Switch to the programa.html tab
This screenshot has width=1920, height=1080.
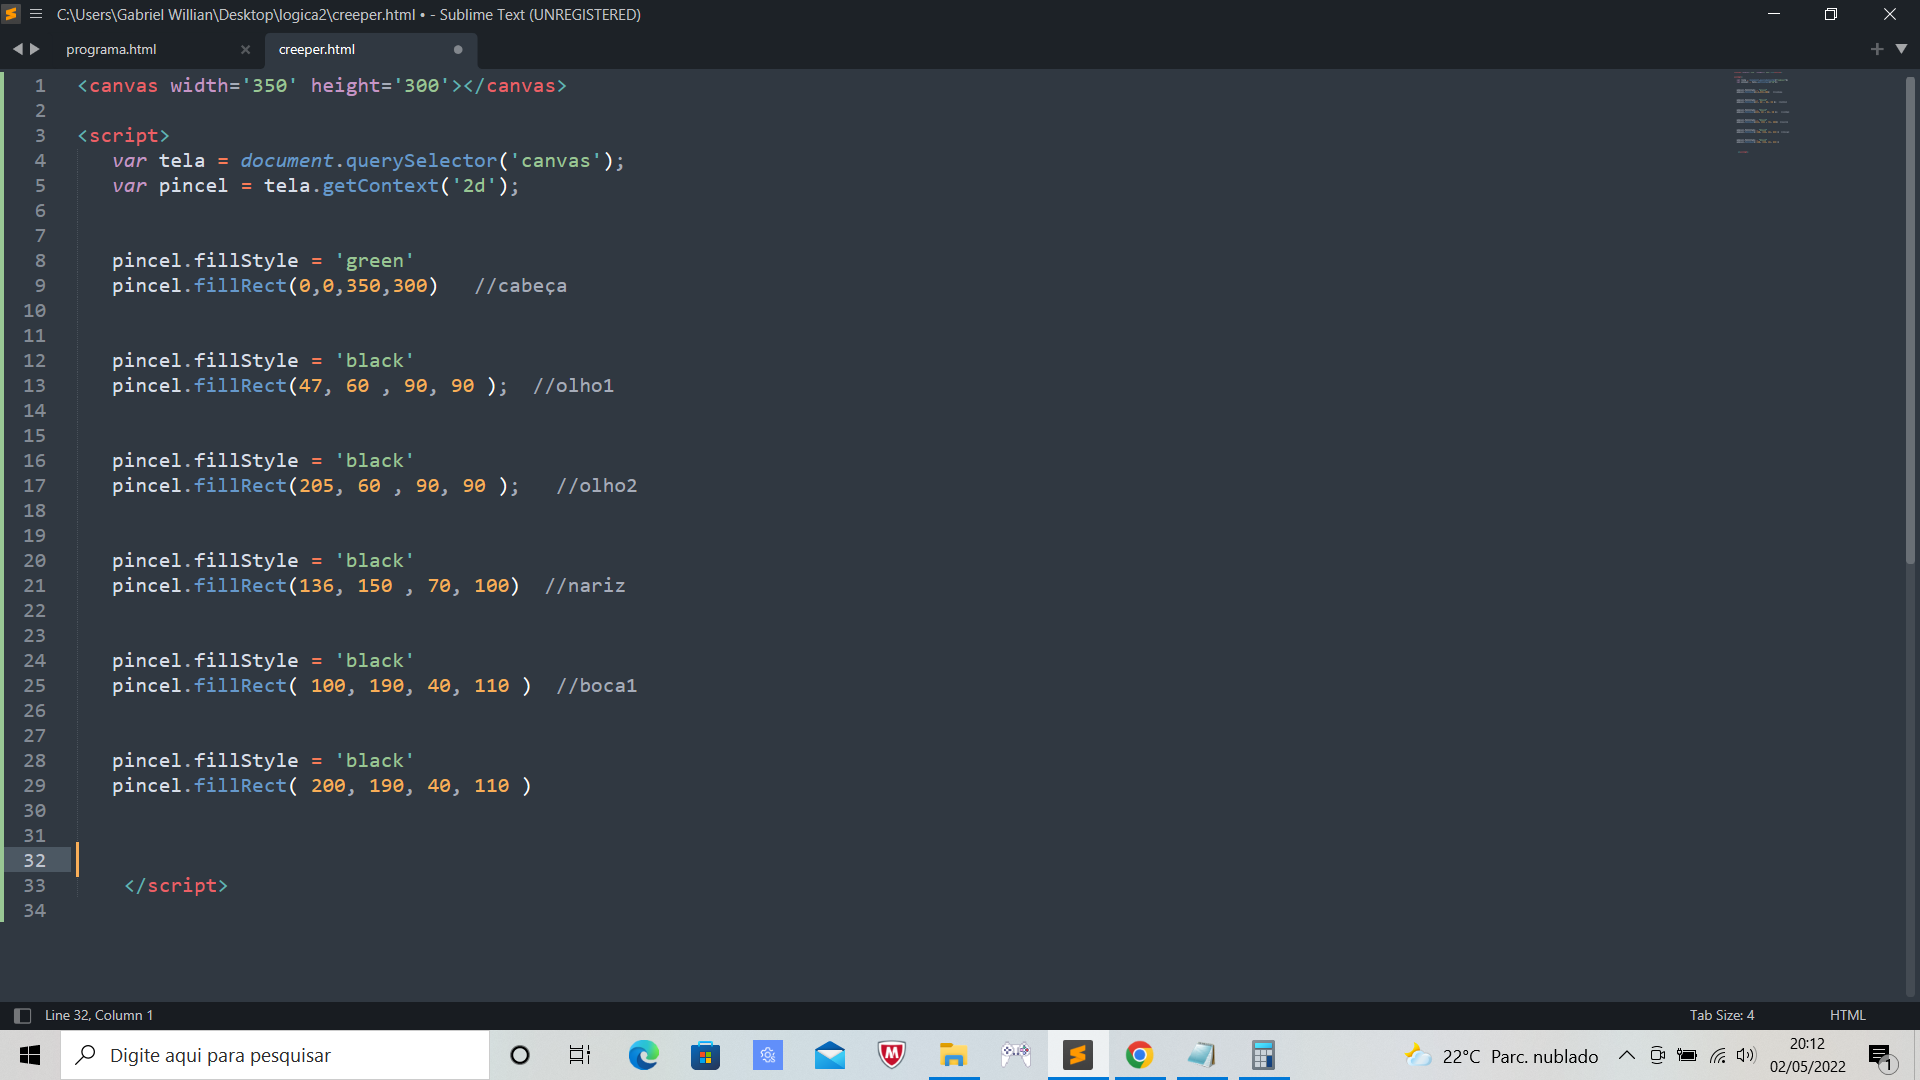coord(111,49)
